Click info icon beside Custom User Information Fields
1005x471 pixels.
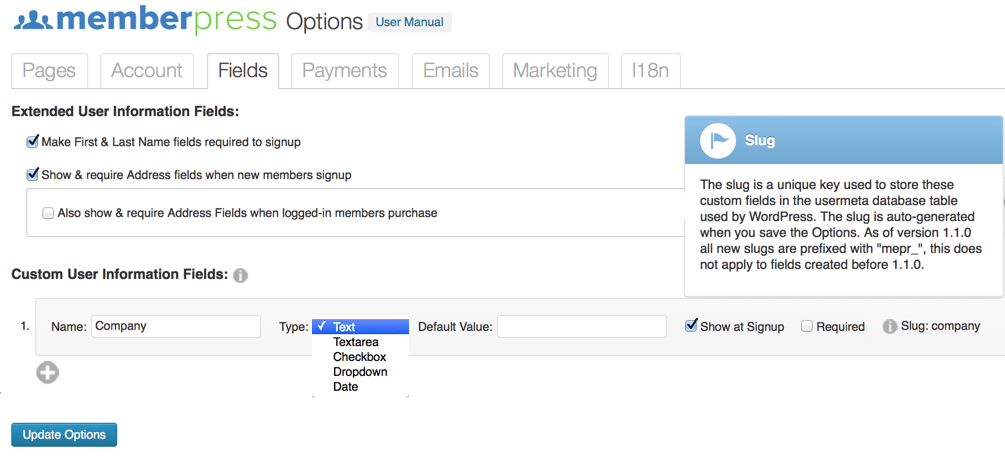(x=240, y=276)
